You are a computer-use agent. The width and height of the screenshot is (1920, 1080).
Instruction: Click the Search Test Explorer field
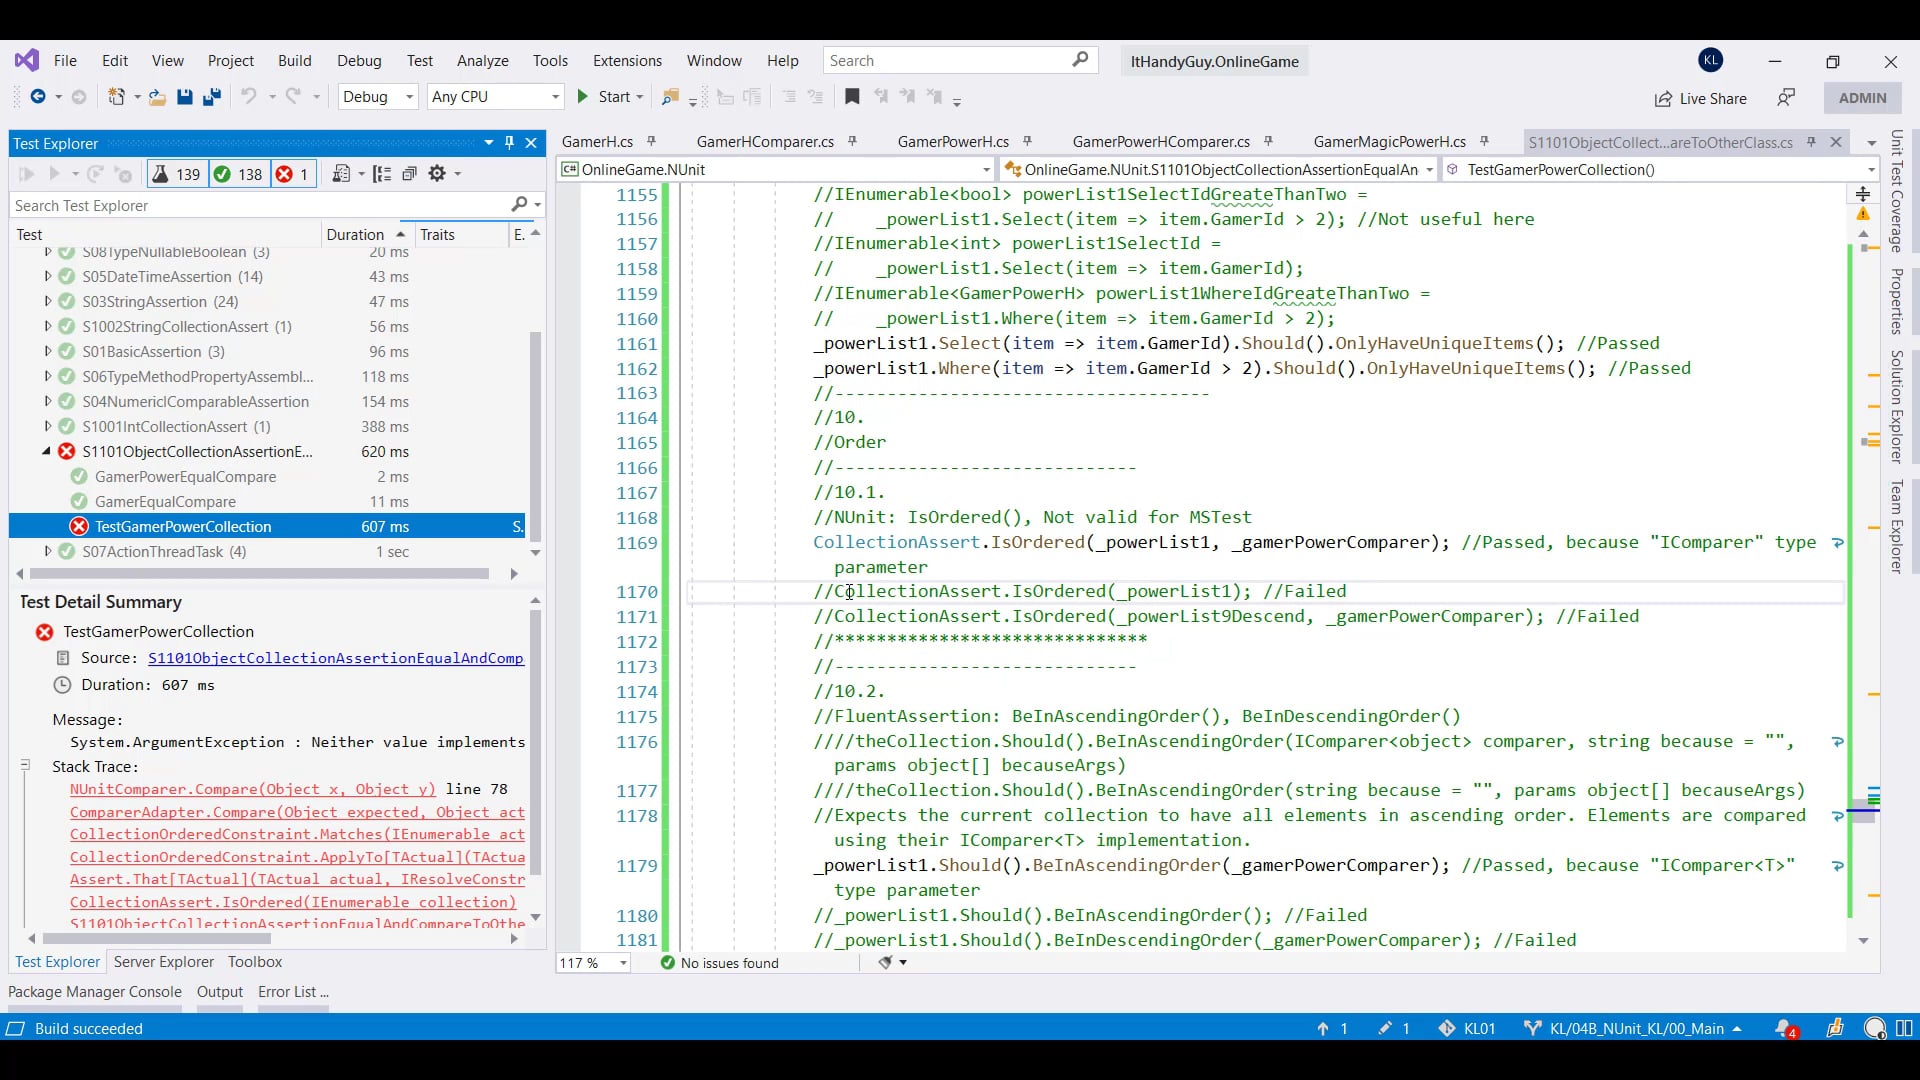tap(260, 205)
